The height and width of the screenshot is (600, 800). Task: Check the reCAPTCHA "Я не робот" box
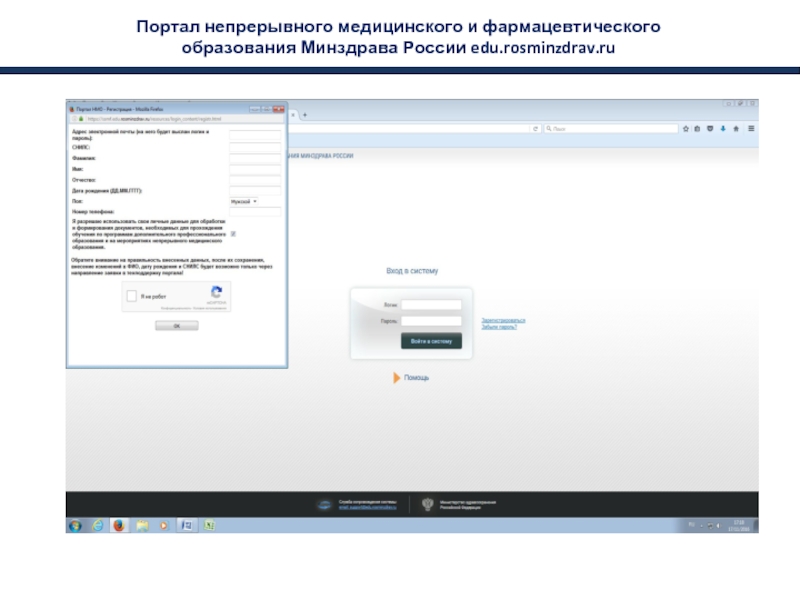click(133, 297)
